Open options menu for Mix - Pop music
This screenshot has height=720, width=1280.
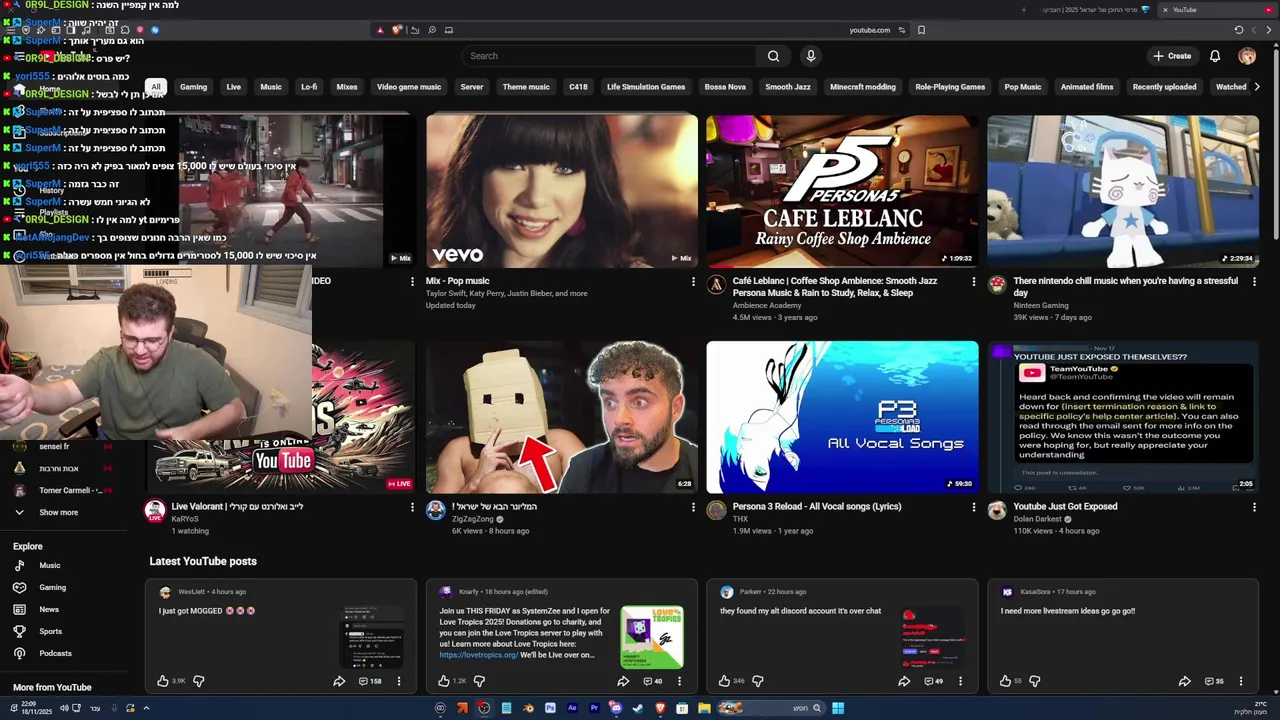693,282
